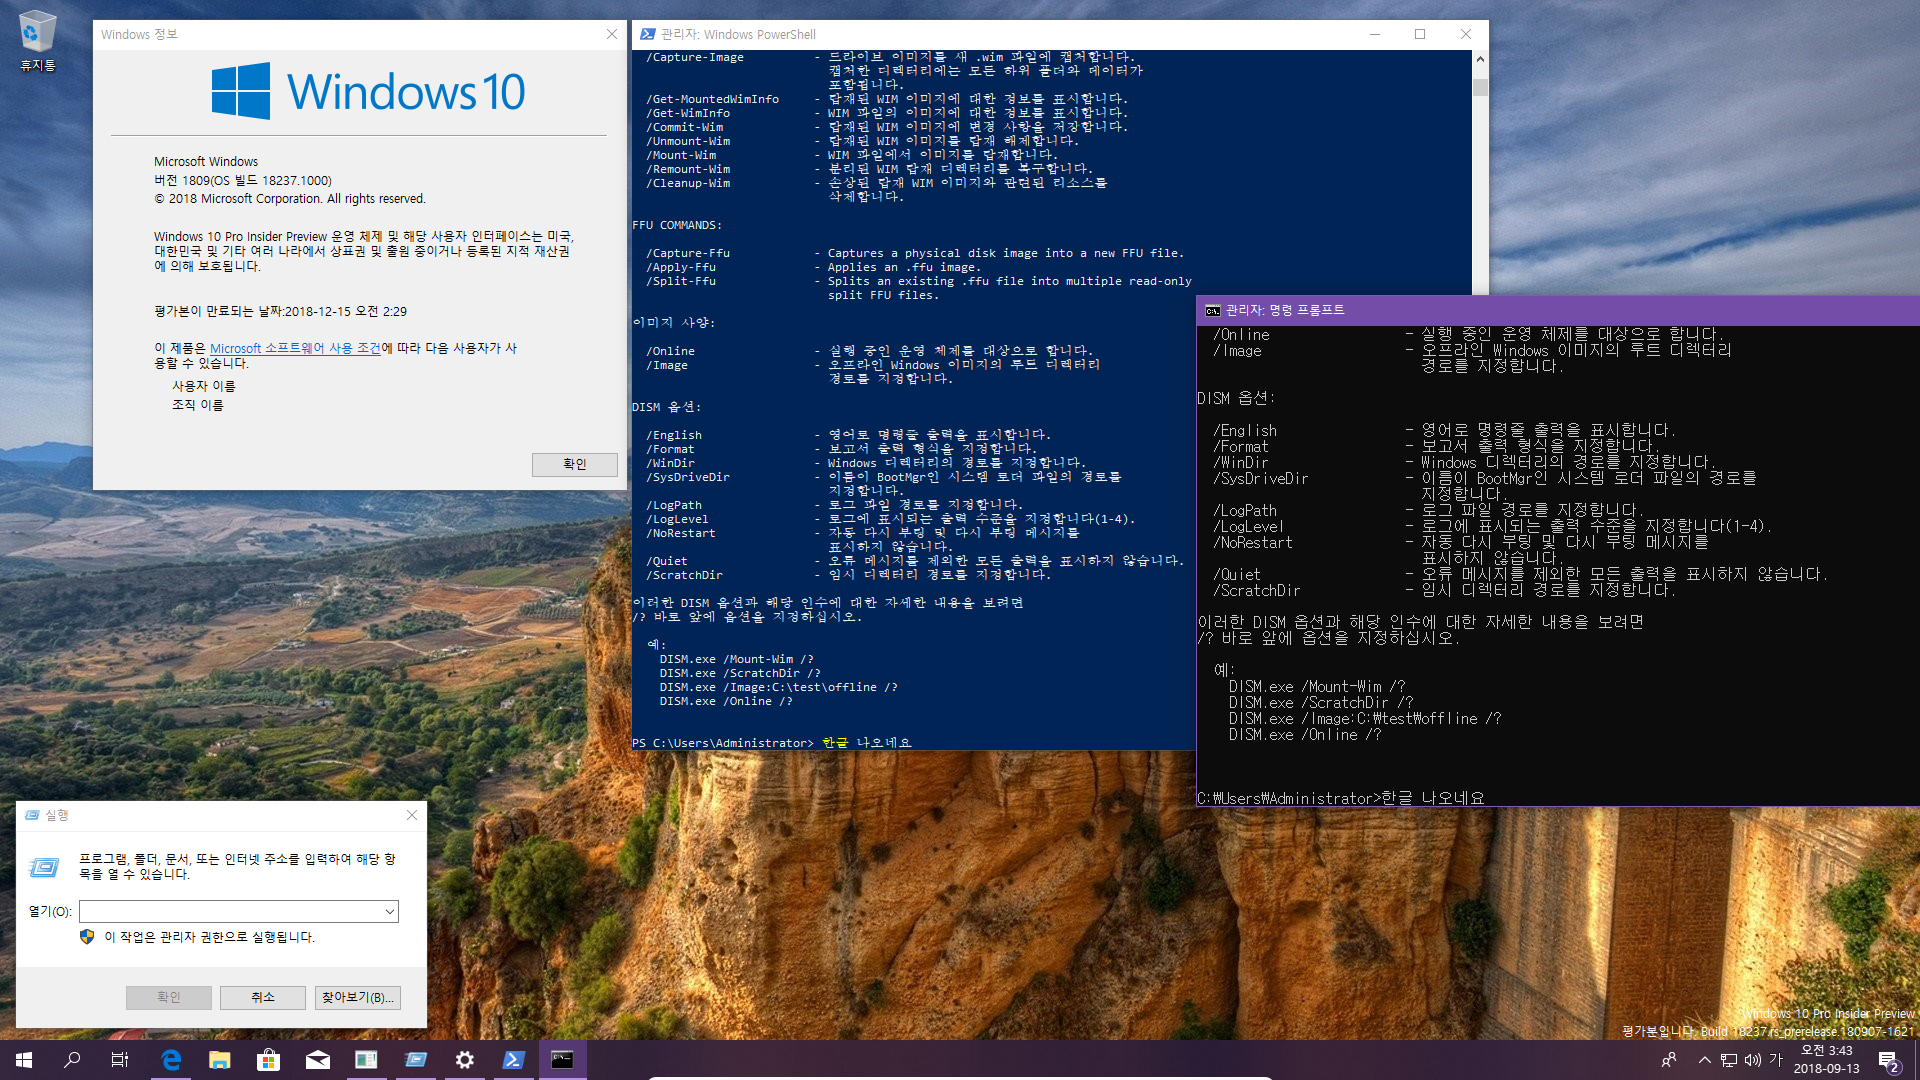The image size is (1920, 1080).
Task: Click the Windows 10 logo in Windows 정보
Action: pyautogui.click(x=368, y=91)
